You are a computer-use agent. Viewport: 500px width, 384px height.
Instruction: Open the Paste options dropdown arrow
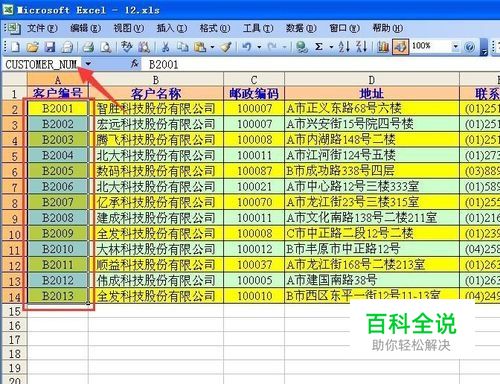click(x=212, y=47)
